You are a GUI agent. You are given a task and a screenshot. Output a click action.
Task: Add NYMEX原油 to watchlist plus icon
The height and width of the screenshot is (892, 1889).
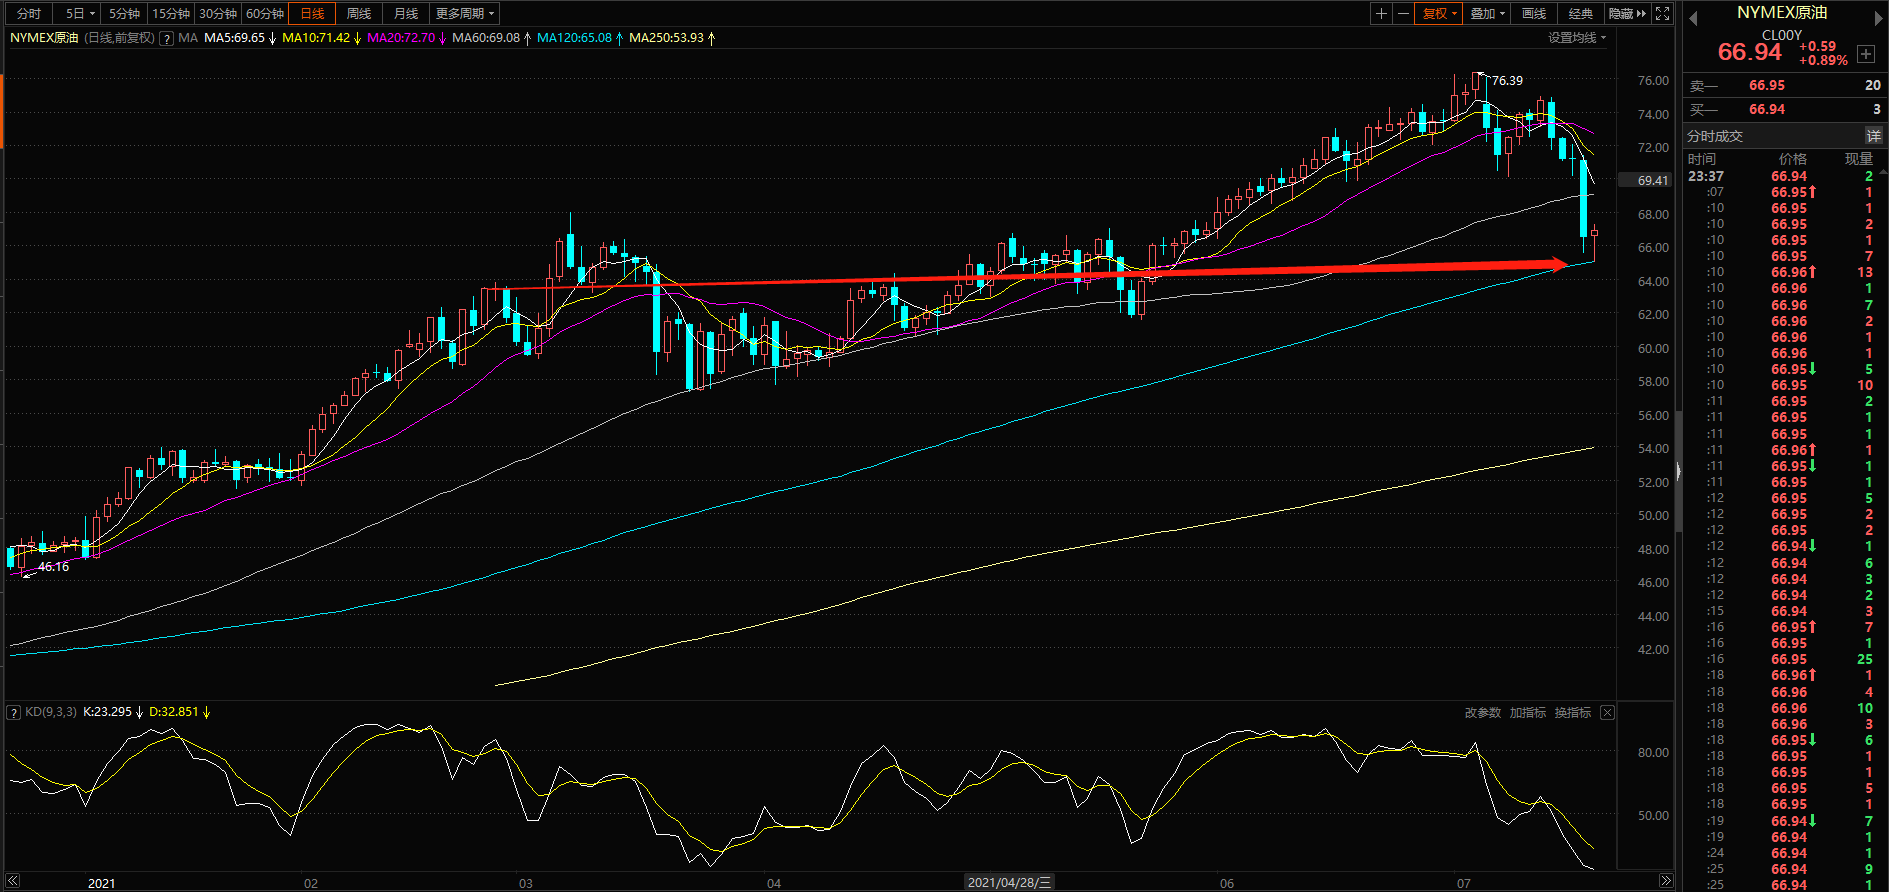click(x=1866, y=54)
